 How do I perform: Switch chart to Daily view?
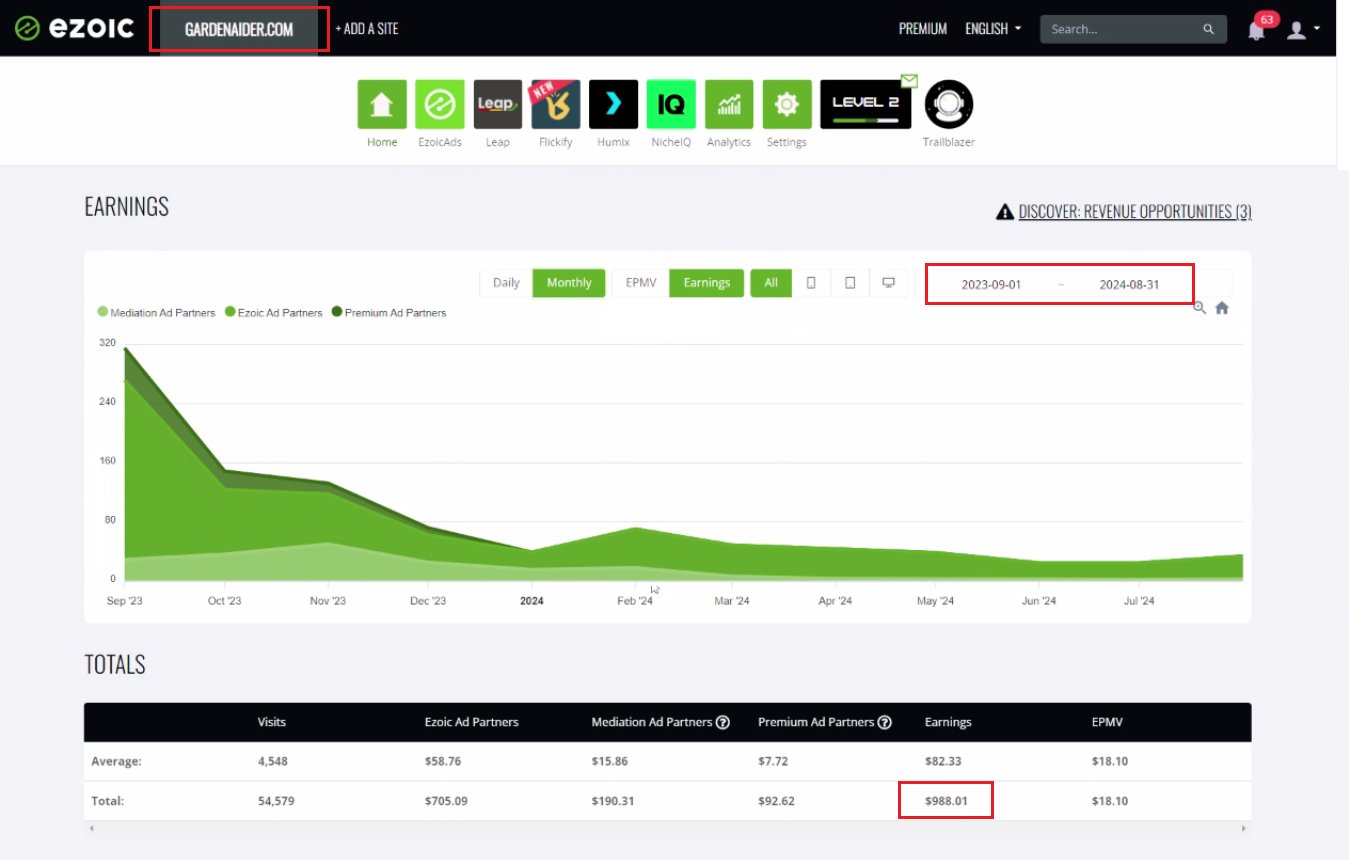tap(506, 283)
